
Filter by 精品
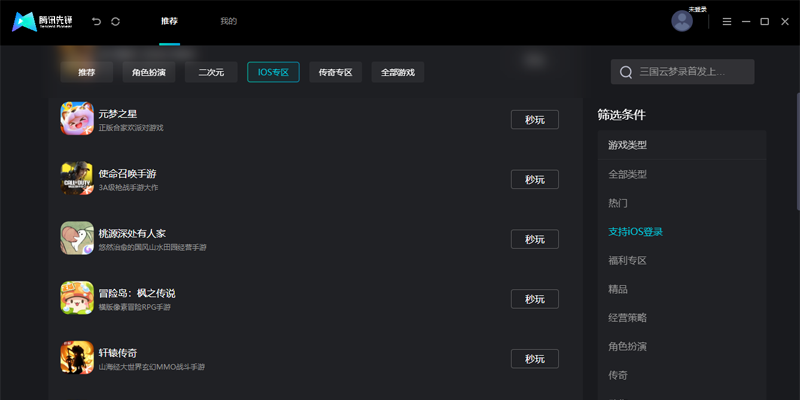pos(618,289)
